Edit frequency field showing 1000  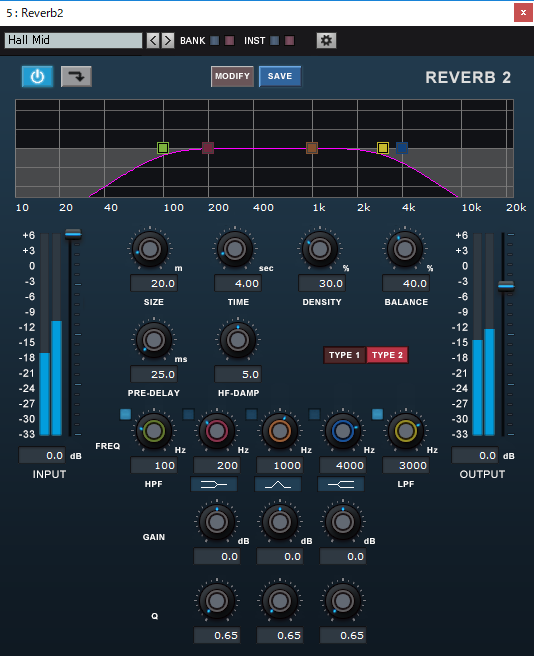point(280,465)
